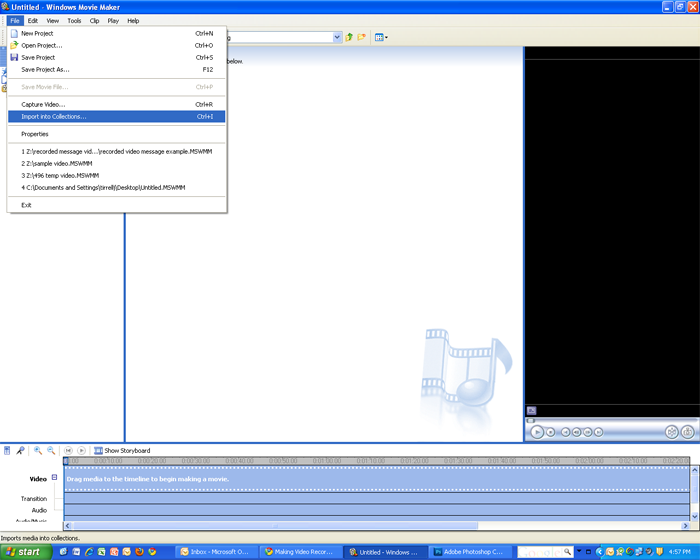The height and width of the screenshot is (560, 700).
Task: Click the Video track label
Action: tap(38, 479)
